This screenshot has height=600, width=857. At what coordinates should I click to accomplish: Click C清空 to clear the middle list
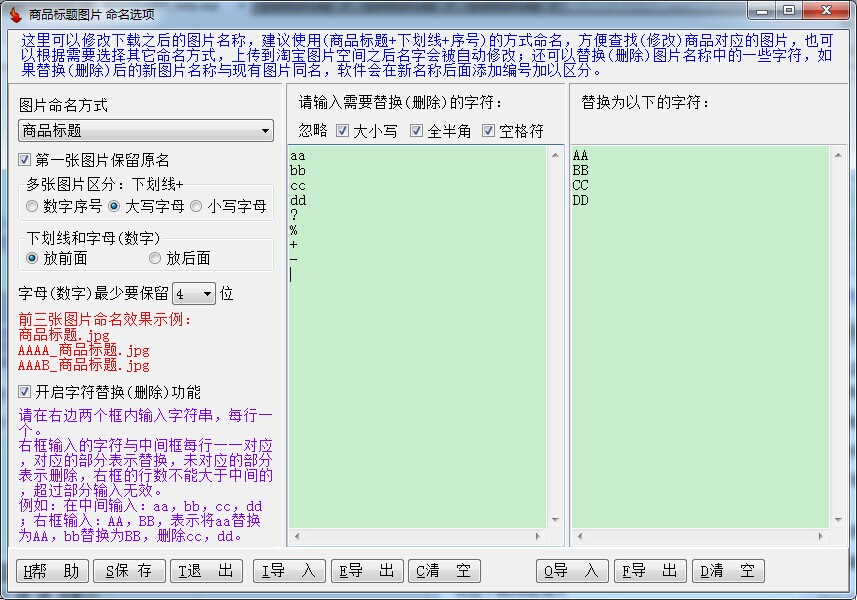pos(445,571)
